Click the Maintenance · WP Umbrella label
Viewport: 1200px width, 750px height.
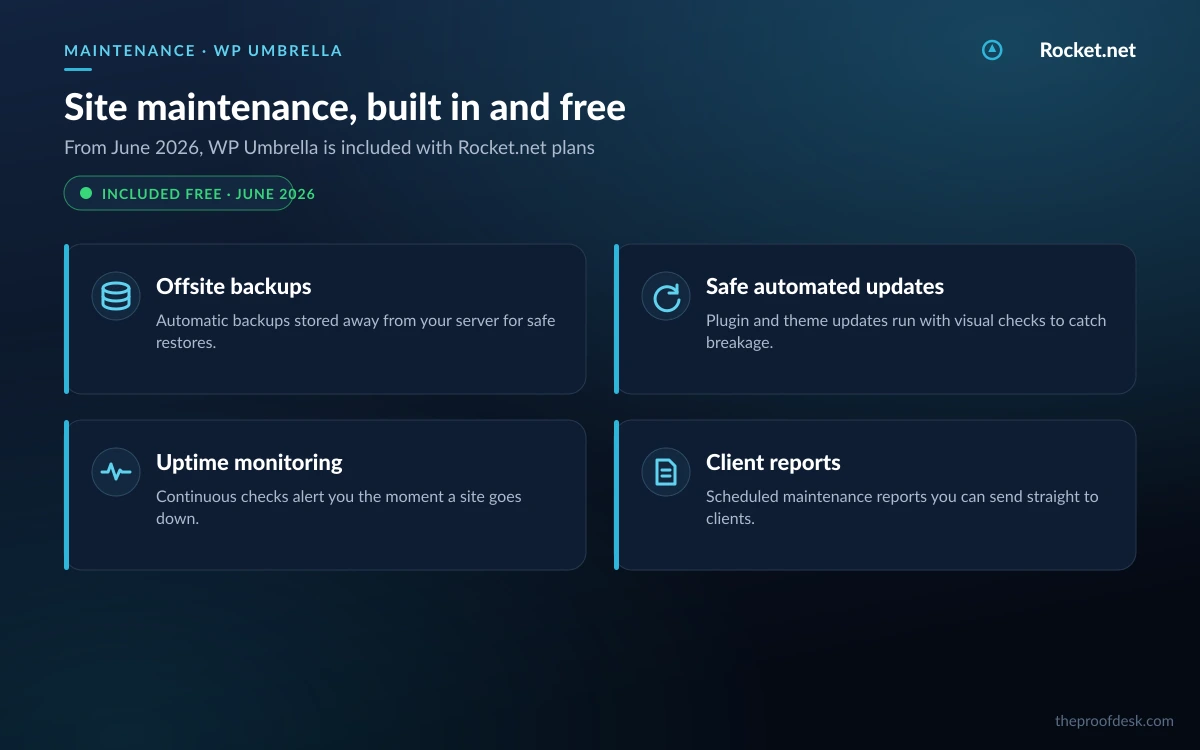click(203, 50)
